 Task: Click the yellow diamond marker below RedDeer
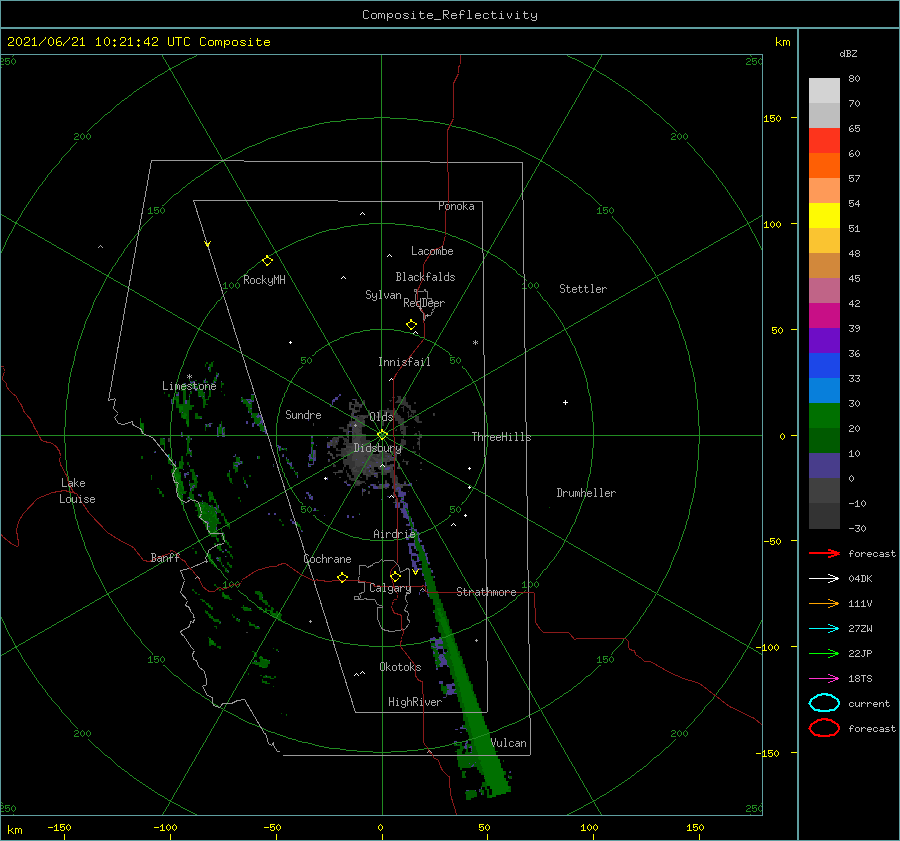point(411,325)
